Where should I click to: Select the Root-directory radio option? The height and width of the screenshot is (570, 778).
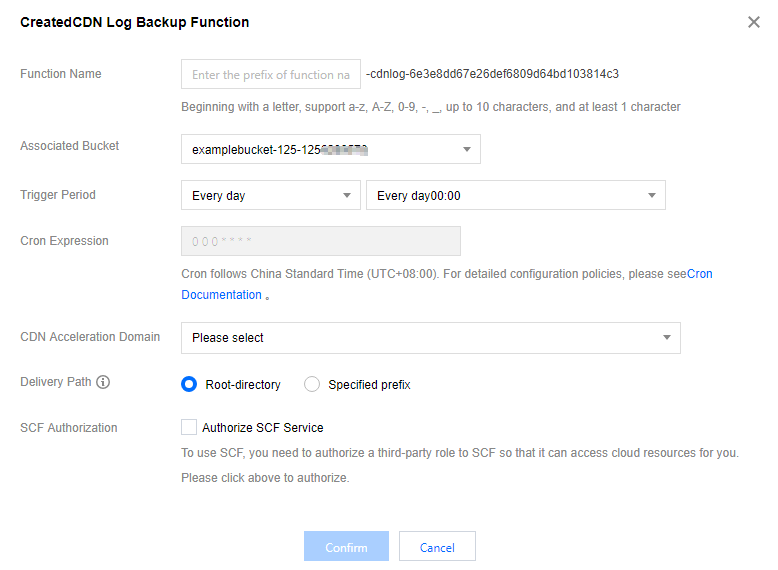click(x=189, y=384)
